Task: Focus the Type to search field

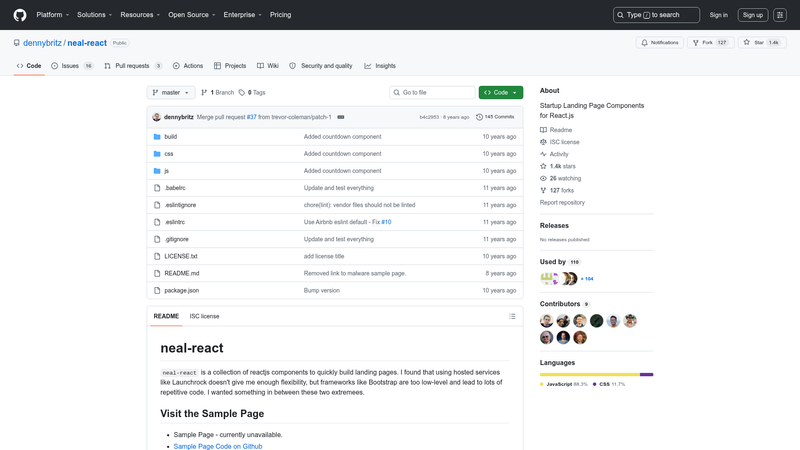Action: click(656, 15)
